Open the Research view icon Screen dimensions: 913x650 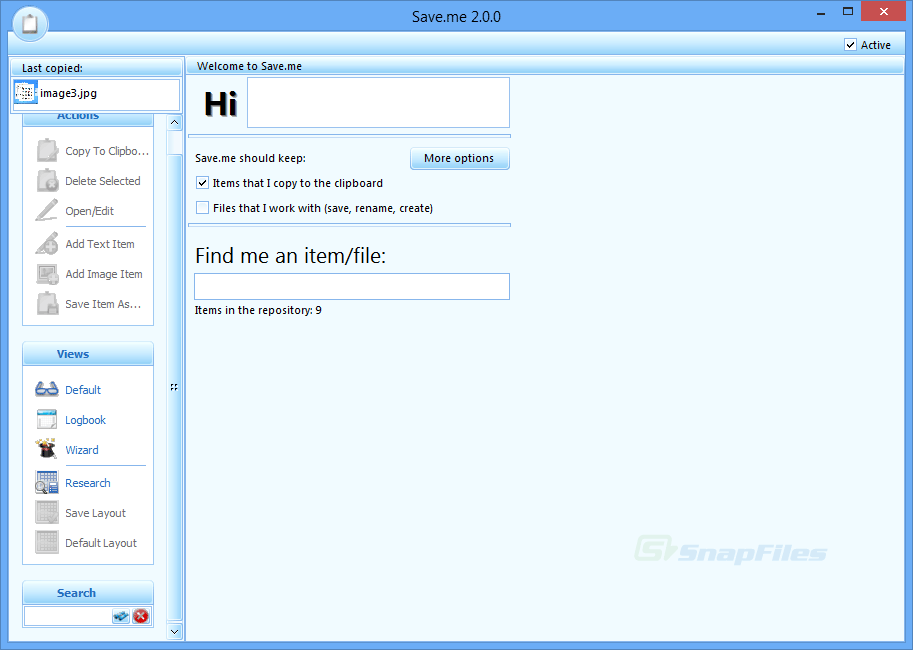47,482
